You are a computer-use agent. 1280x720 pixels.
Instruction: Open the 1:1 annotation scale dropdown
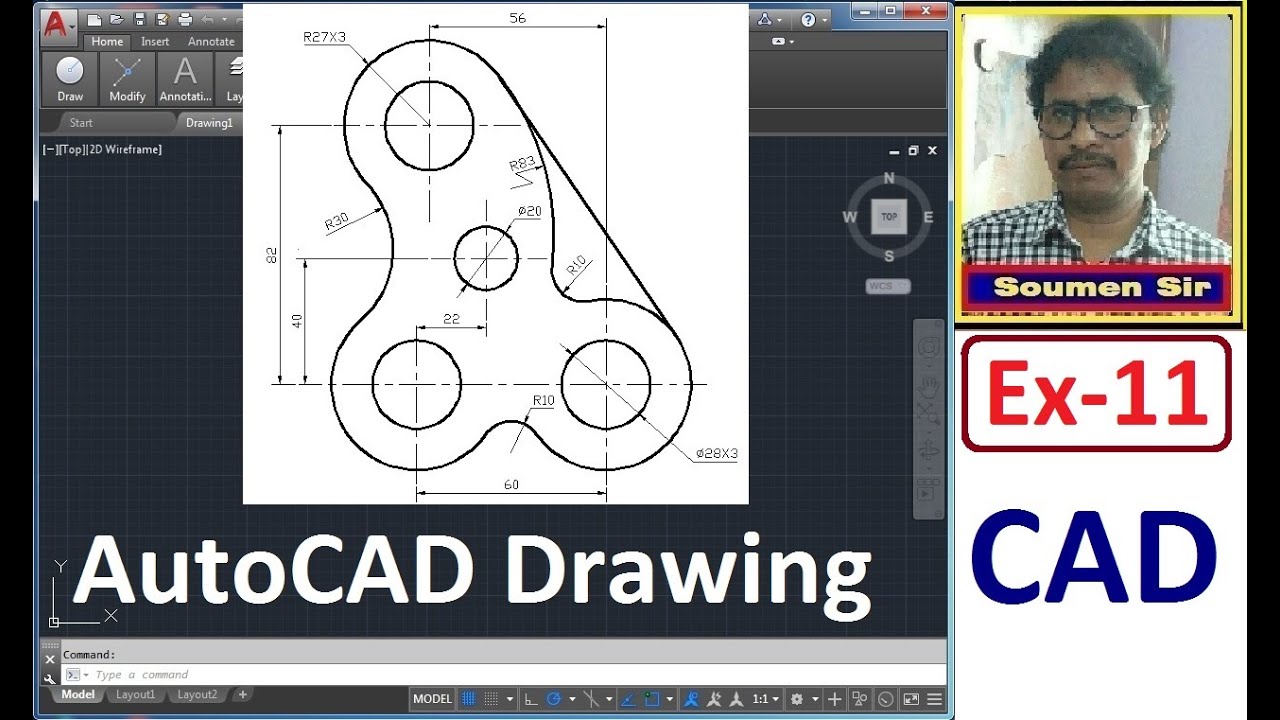coord(766,699)
